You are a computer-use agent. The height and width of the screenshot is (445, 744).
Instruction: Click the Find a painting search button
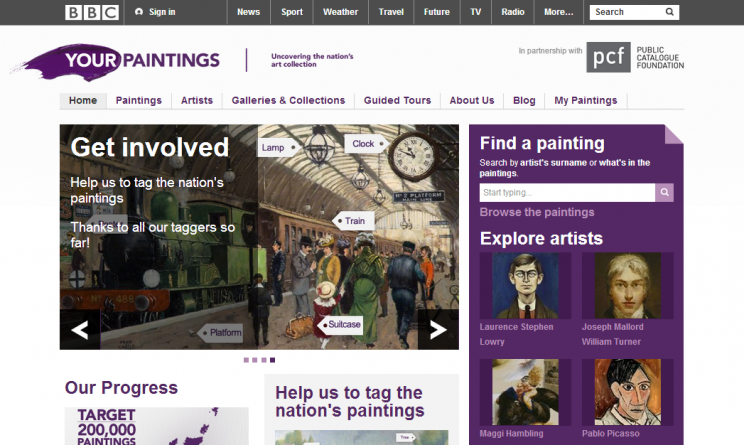coord(664,192)
